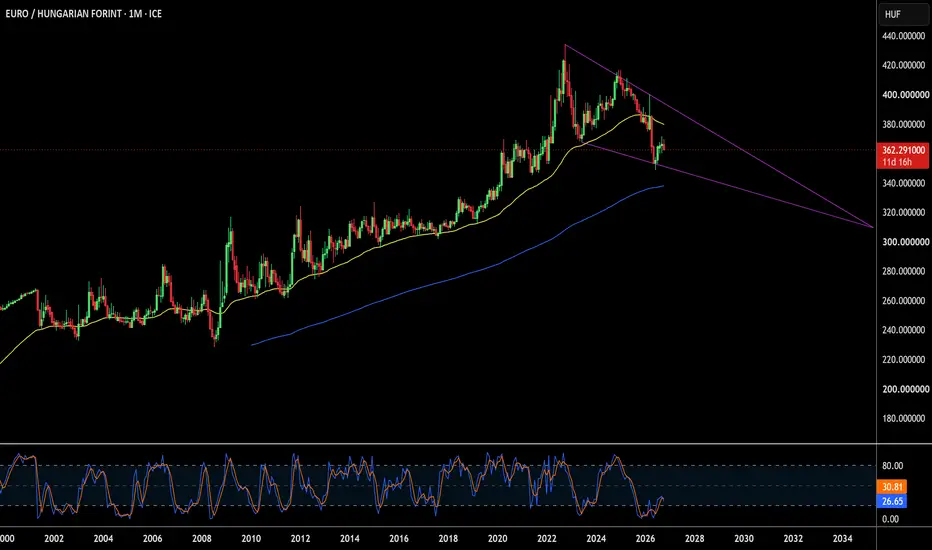Image resolution: width=932 pixels, height=550 pixels.
Task: Click the 2034 label on time axis
Action: click(x=842, y=539)
